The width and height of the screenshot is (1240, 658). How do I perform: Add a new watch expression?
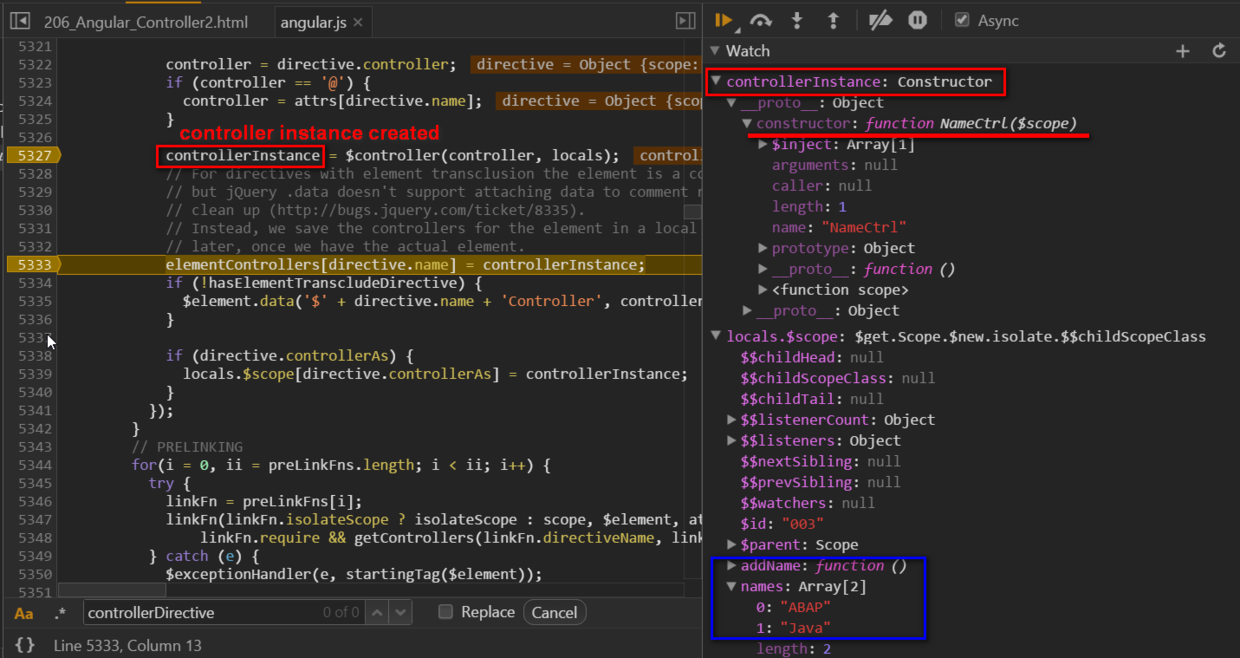(x=1183, y=51)
